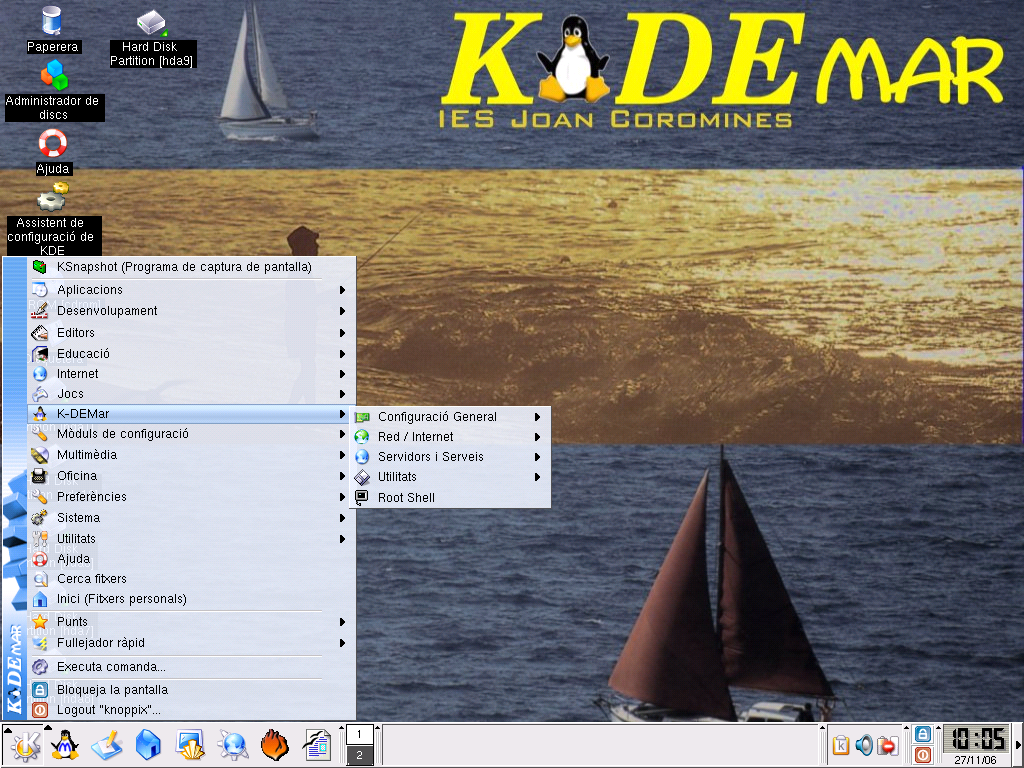Choose Cerca fitxers in the K menu
This screenshot has width=1024, height=768.
click(92, 579)
